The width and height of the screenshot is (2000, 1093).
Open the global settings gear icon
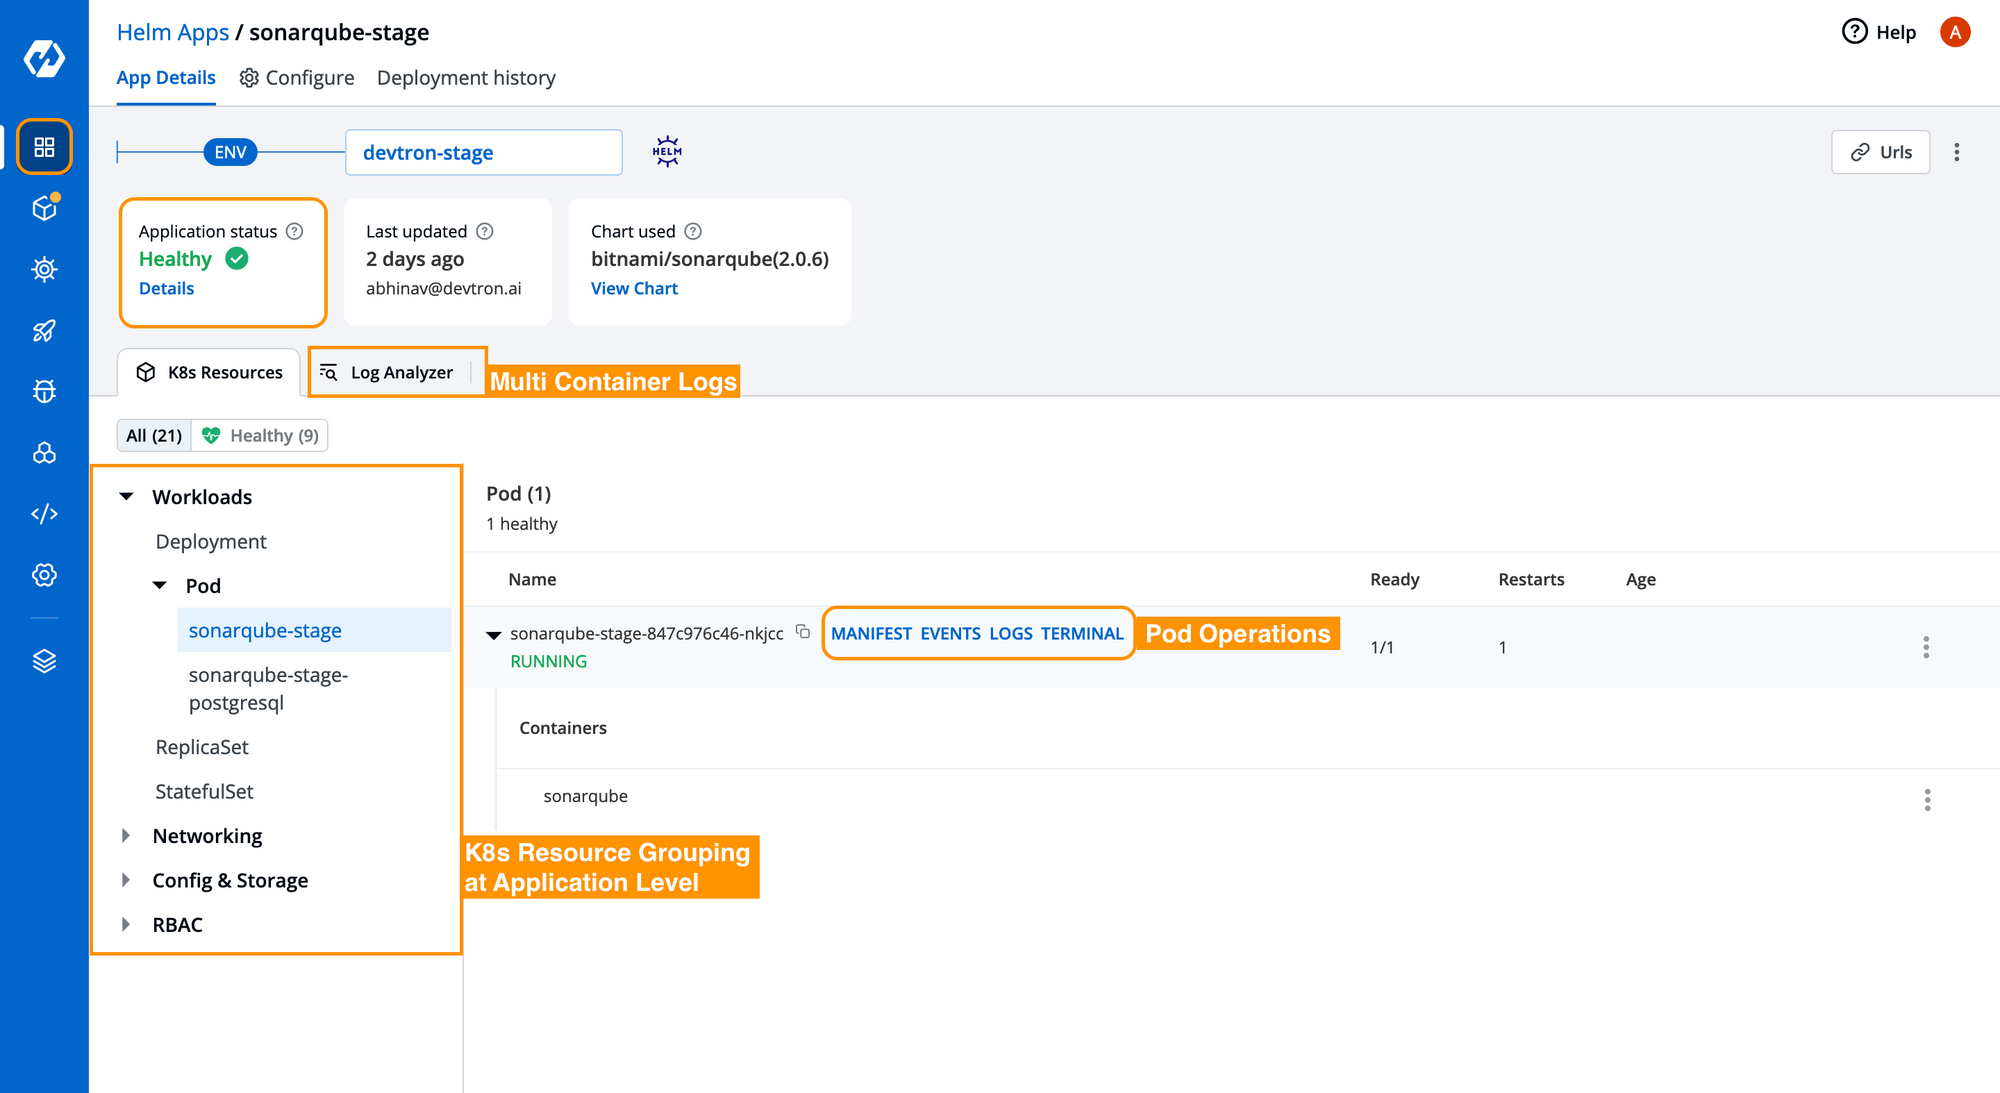43,573
